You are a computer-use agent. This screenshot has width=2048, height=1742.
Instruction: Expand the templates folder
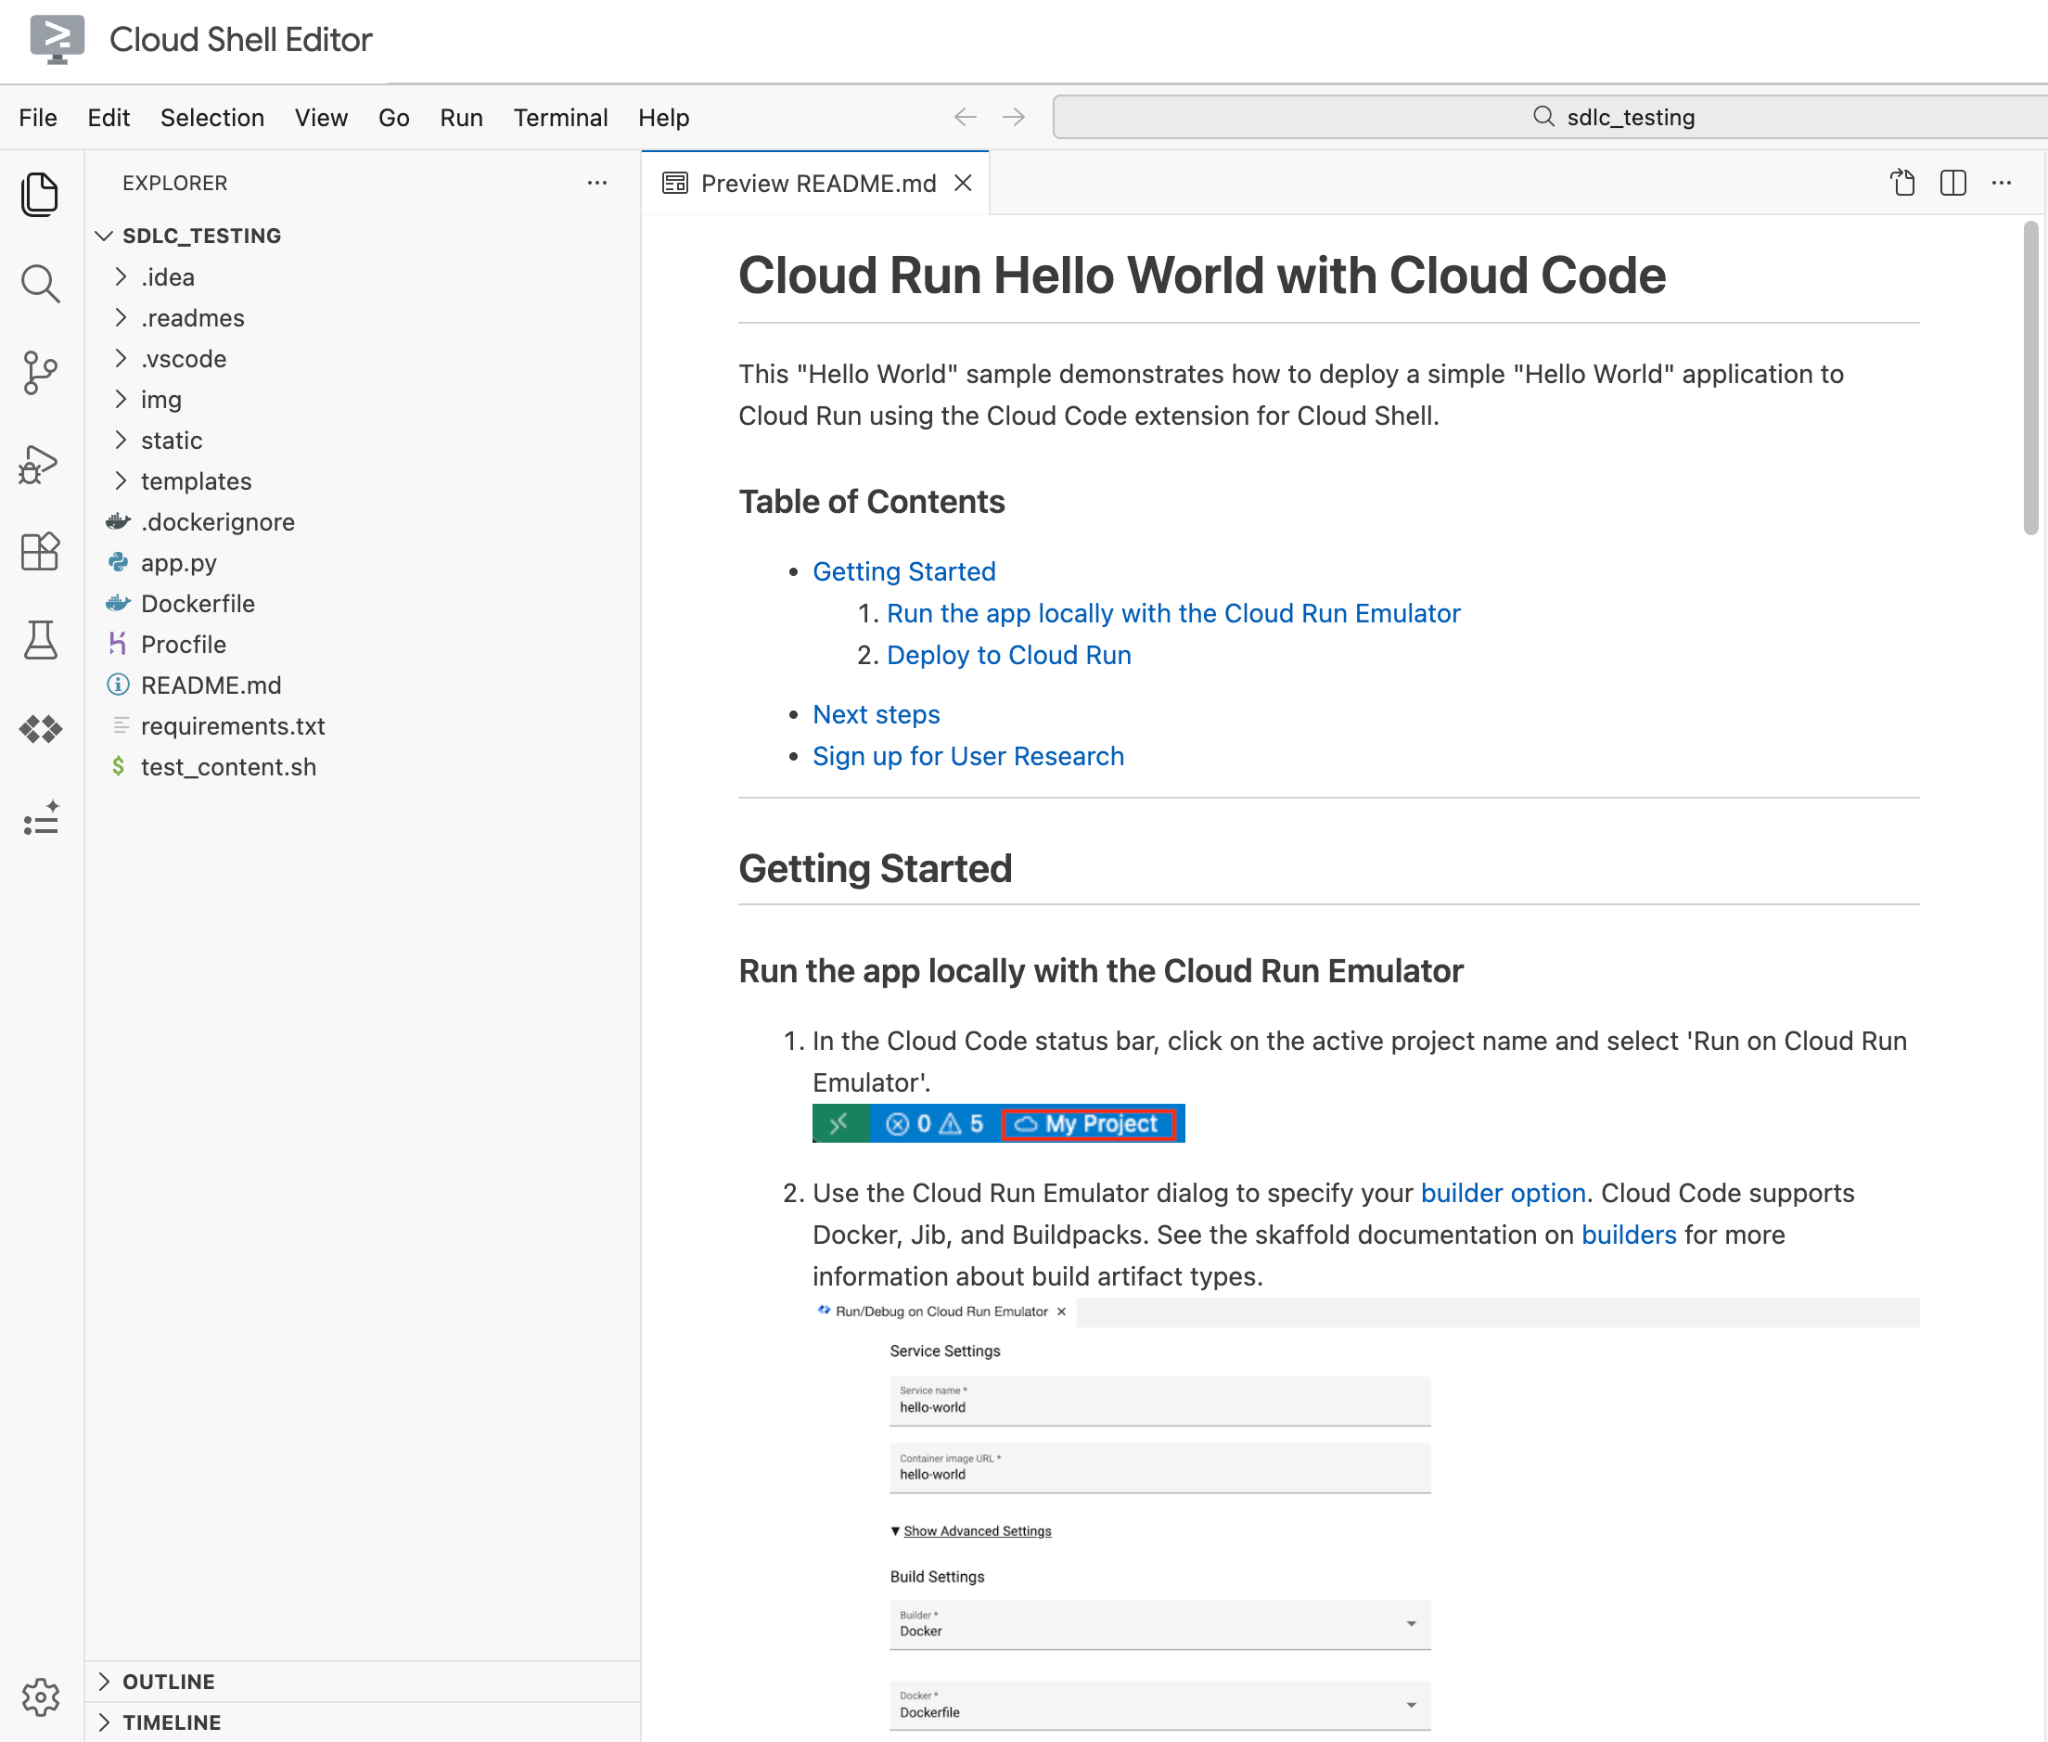pyautogui.click(x=362, y=482)
